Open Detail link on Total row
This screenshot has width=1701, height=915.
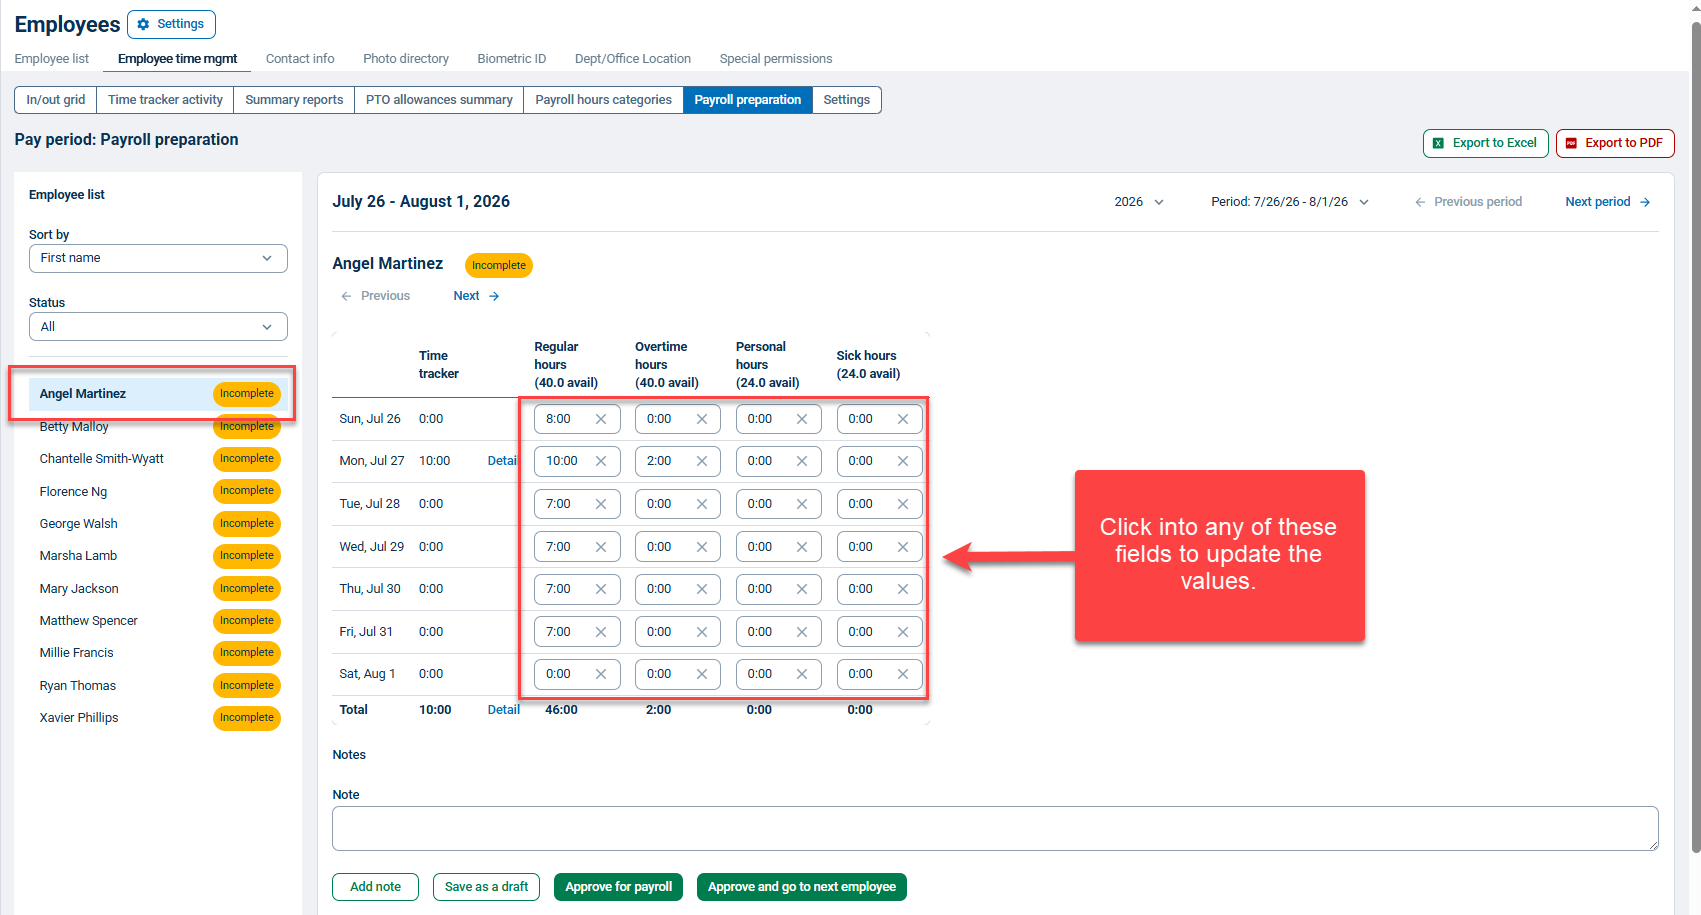(504, 710)
